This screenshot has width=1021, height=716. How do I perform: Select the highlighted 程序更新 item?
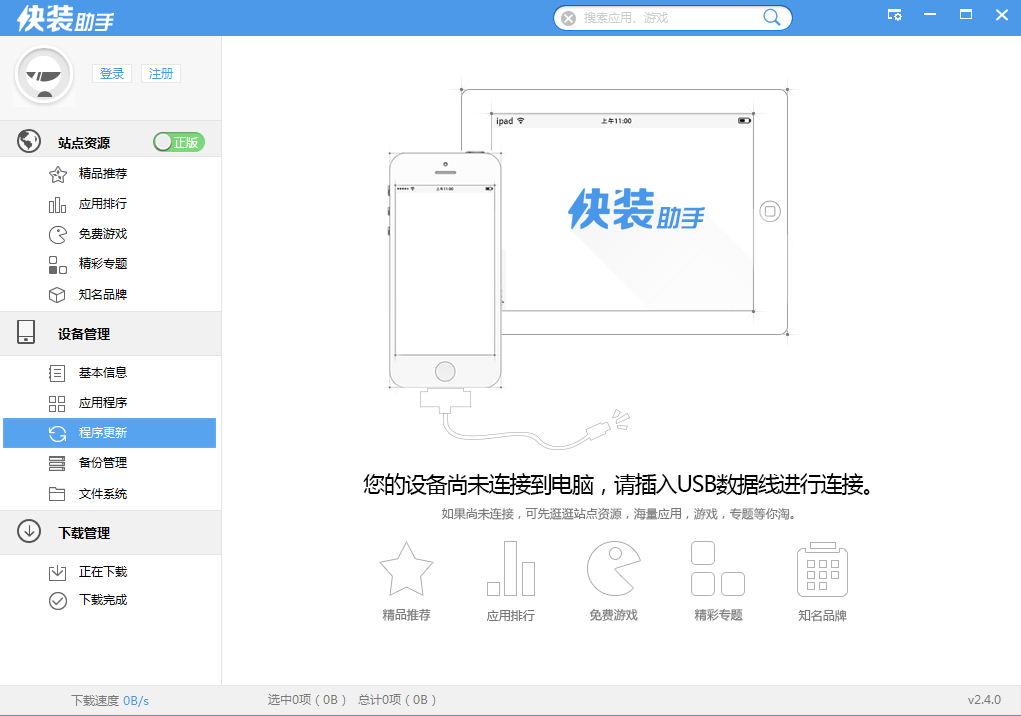109,433
